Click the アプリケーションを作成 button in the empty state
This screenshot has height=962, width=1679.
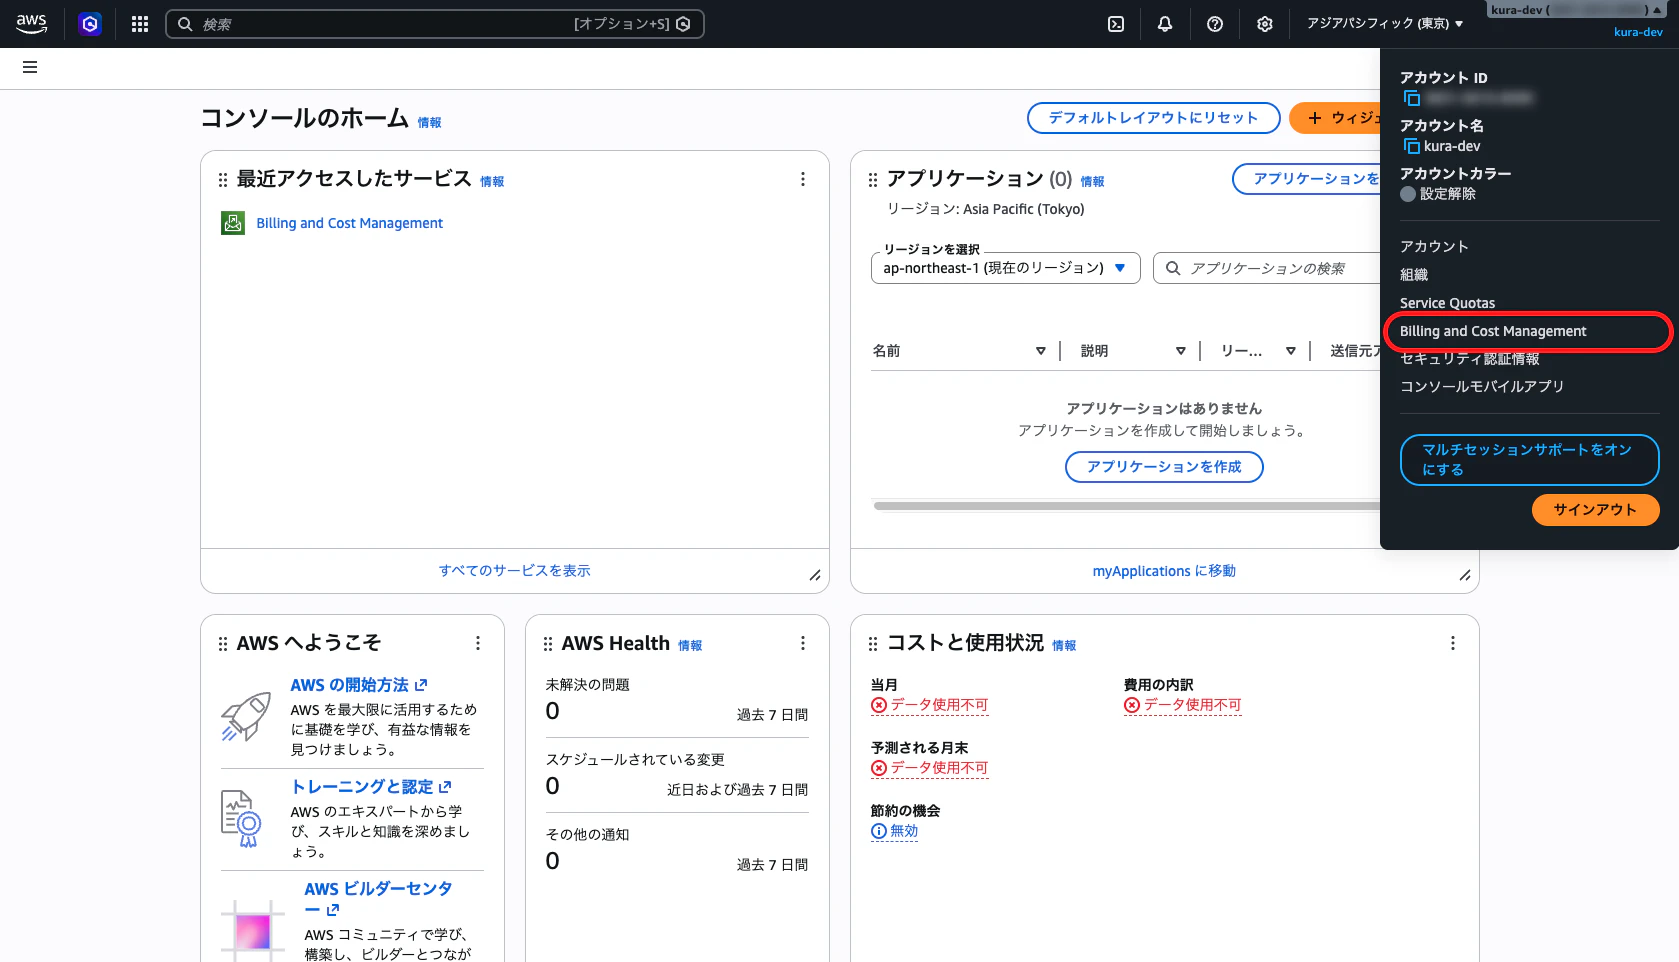point(1164,467)
